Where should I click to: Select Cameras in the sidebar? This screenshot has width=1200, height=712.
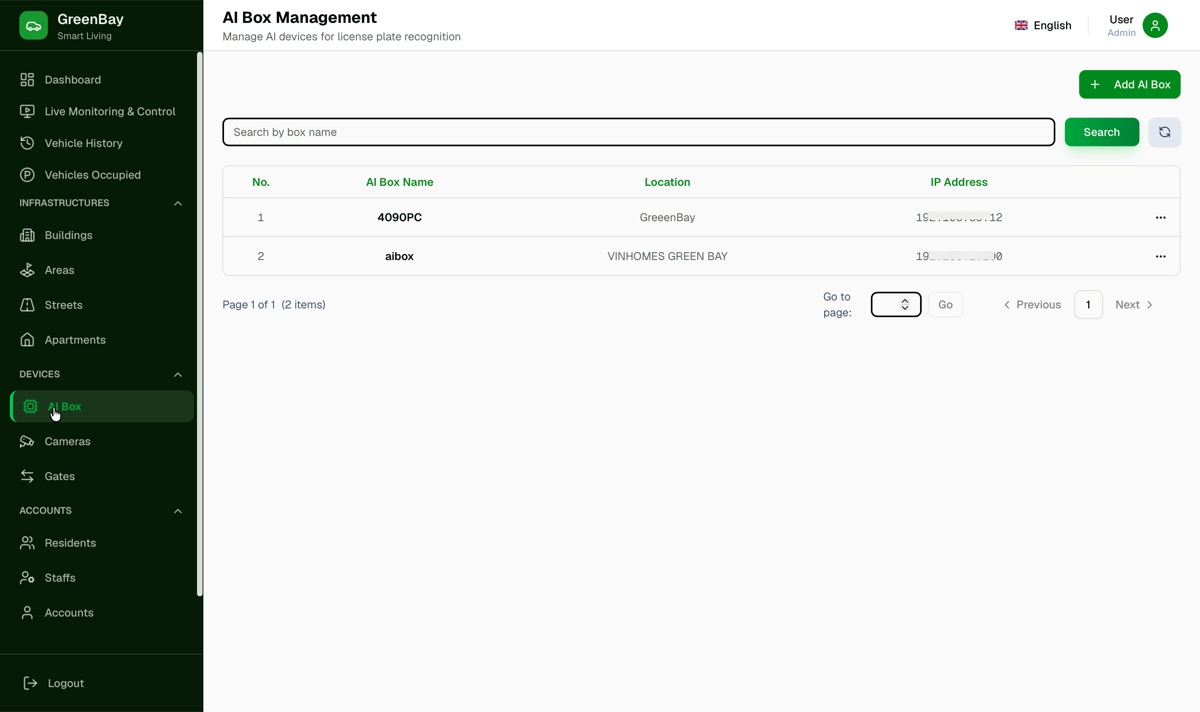point(102,441)
